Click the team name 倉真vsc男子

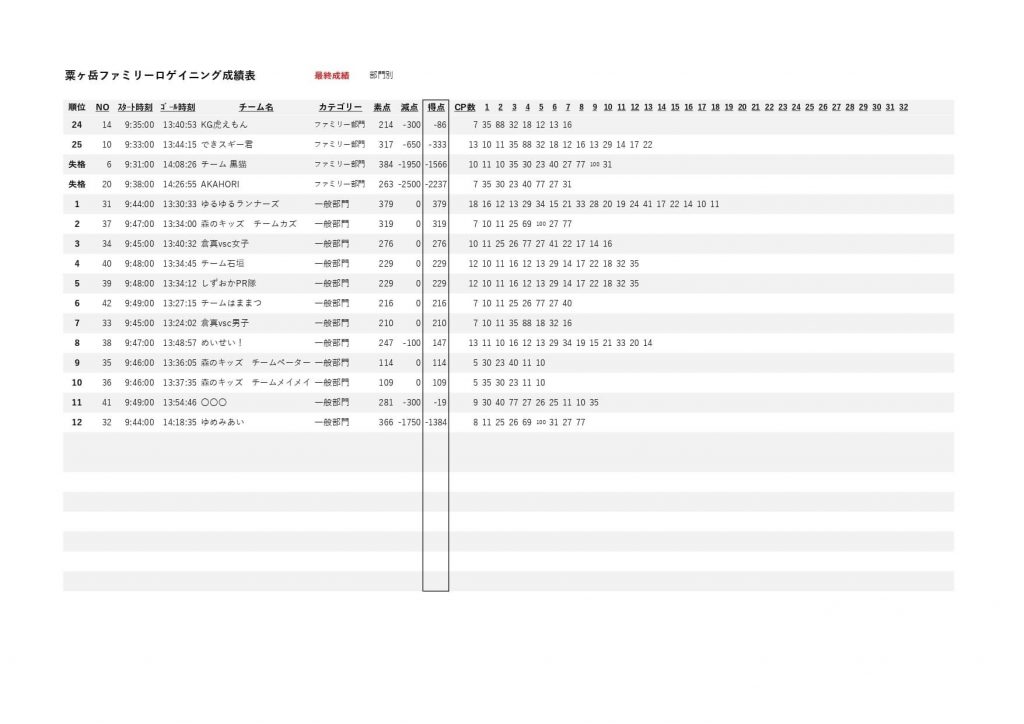click(x=225, y=323)
